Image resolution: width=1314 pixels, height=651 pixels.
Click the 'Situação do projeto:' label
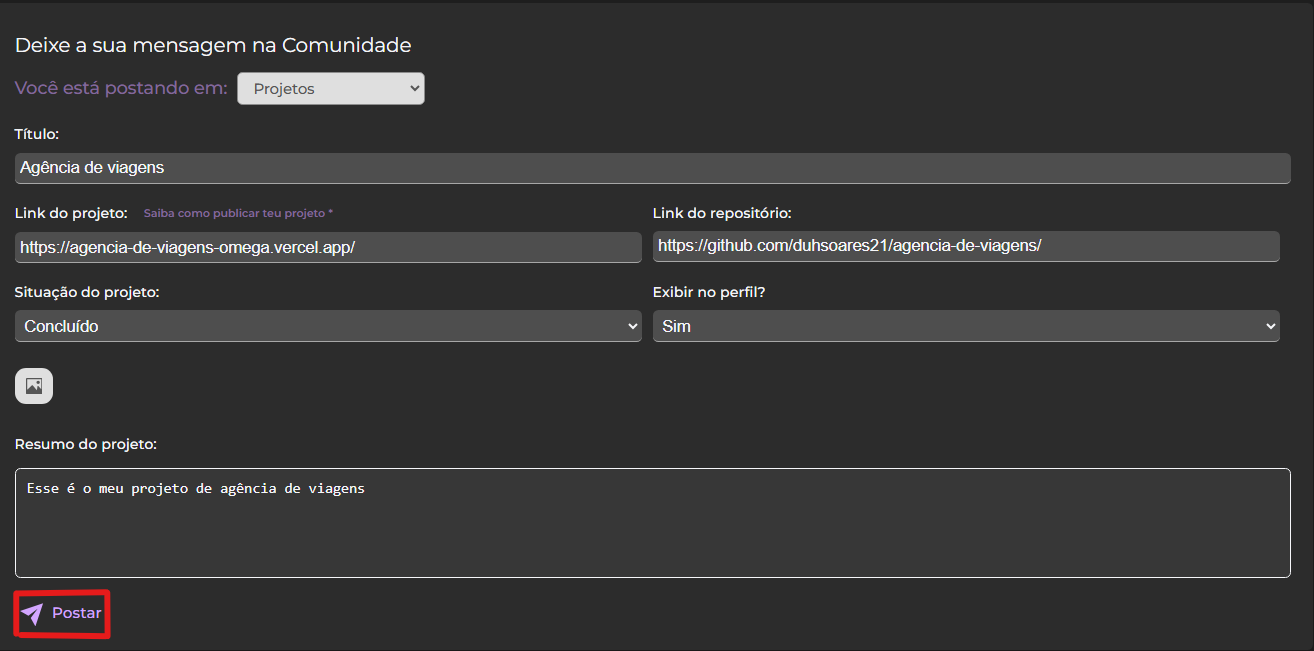(87, 292)
